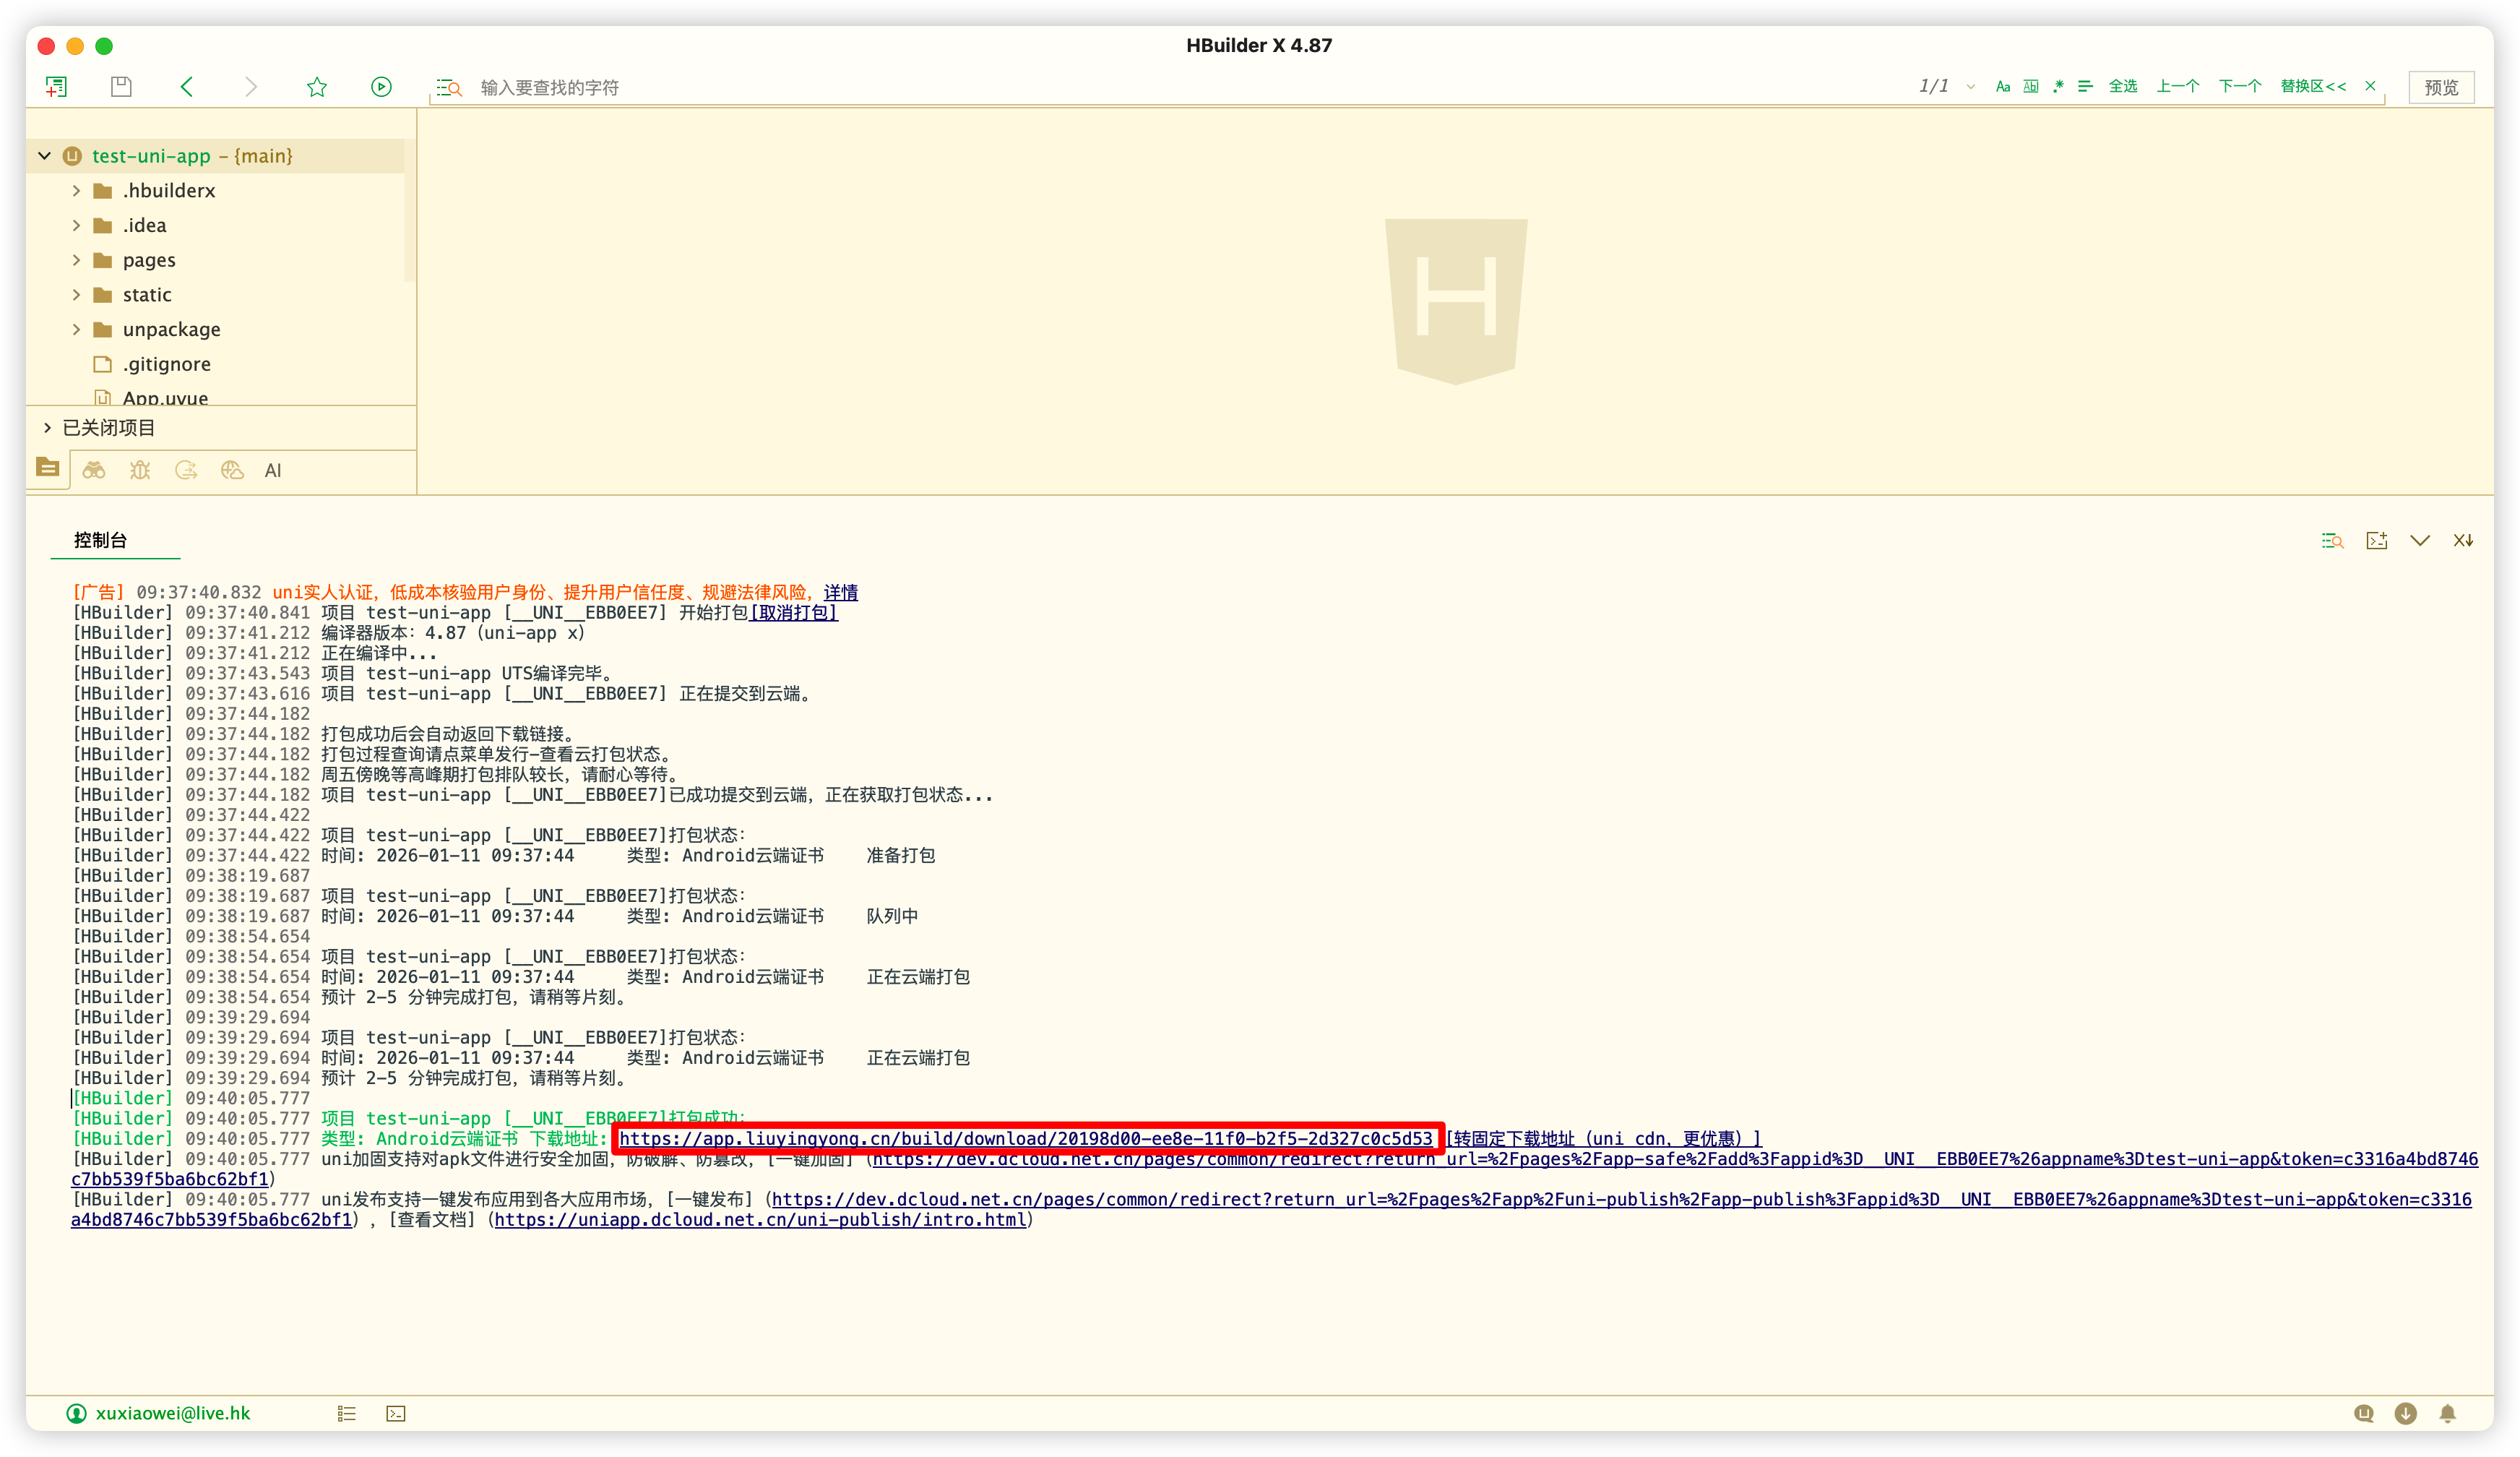
Task: Open the search history dropdown arrow
Action: [x=1970, y=87]
